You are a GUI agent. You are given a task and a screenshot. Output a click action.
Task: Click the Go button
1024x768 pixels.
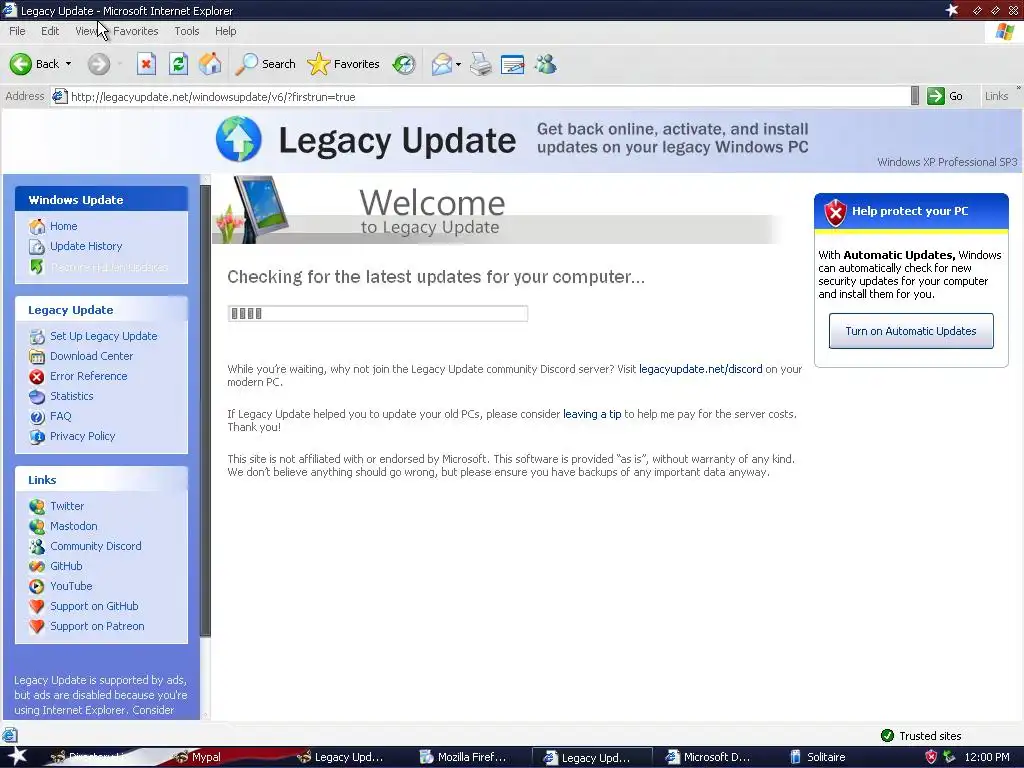click(x=945, y=96)
